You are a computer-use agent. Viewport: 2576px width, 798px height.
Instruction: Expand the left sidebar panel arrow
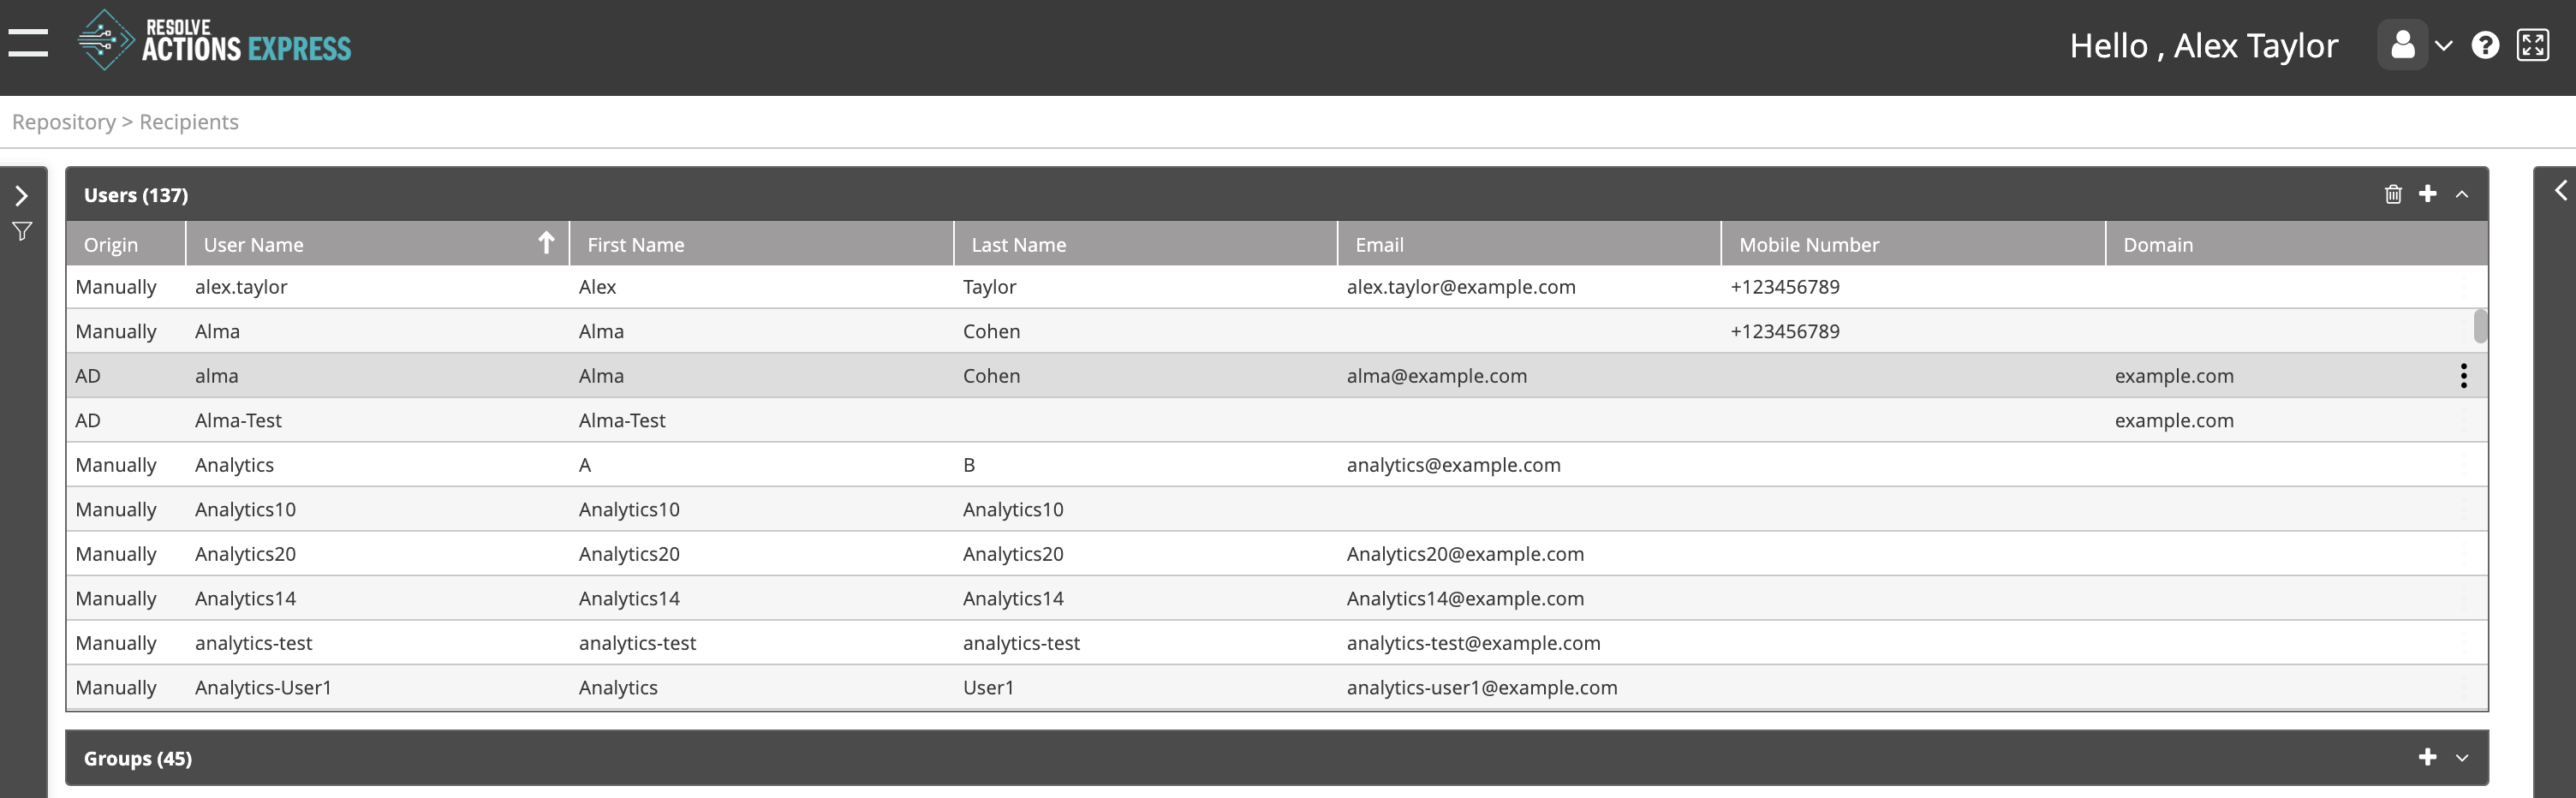coord(21,195)
